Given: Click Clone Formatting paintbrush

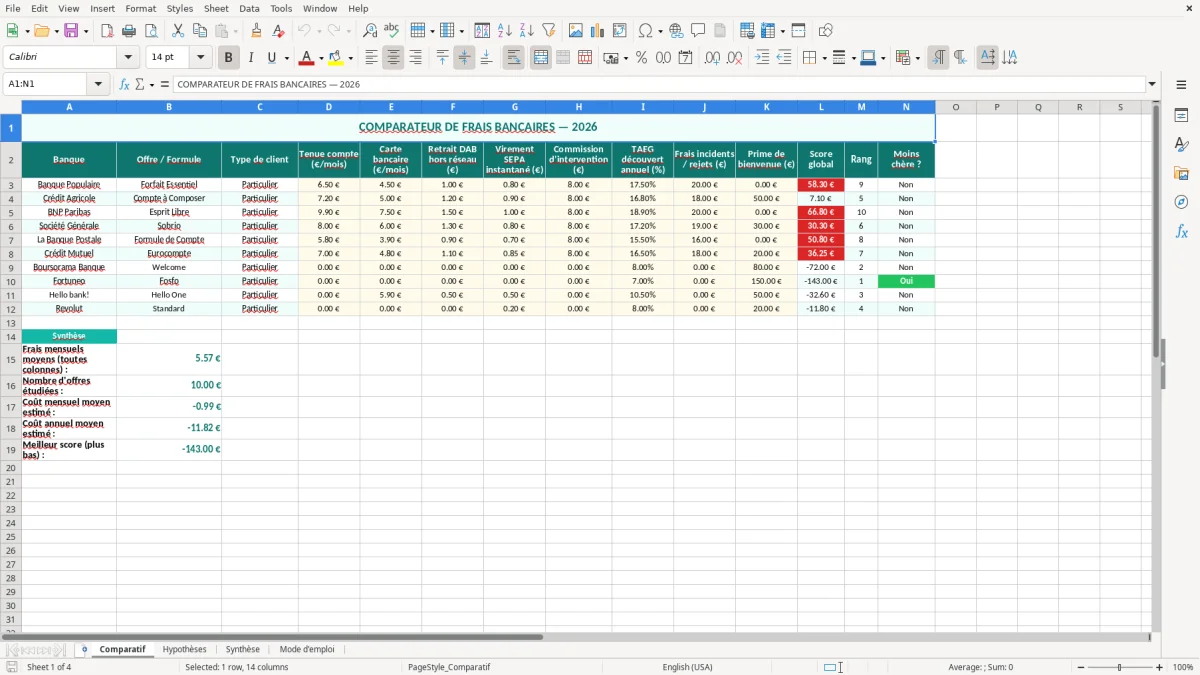Looking at the screenshot, I should pos(257,31).
